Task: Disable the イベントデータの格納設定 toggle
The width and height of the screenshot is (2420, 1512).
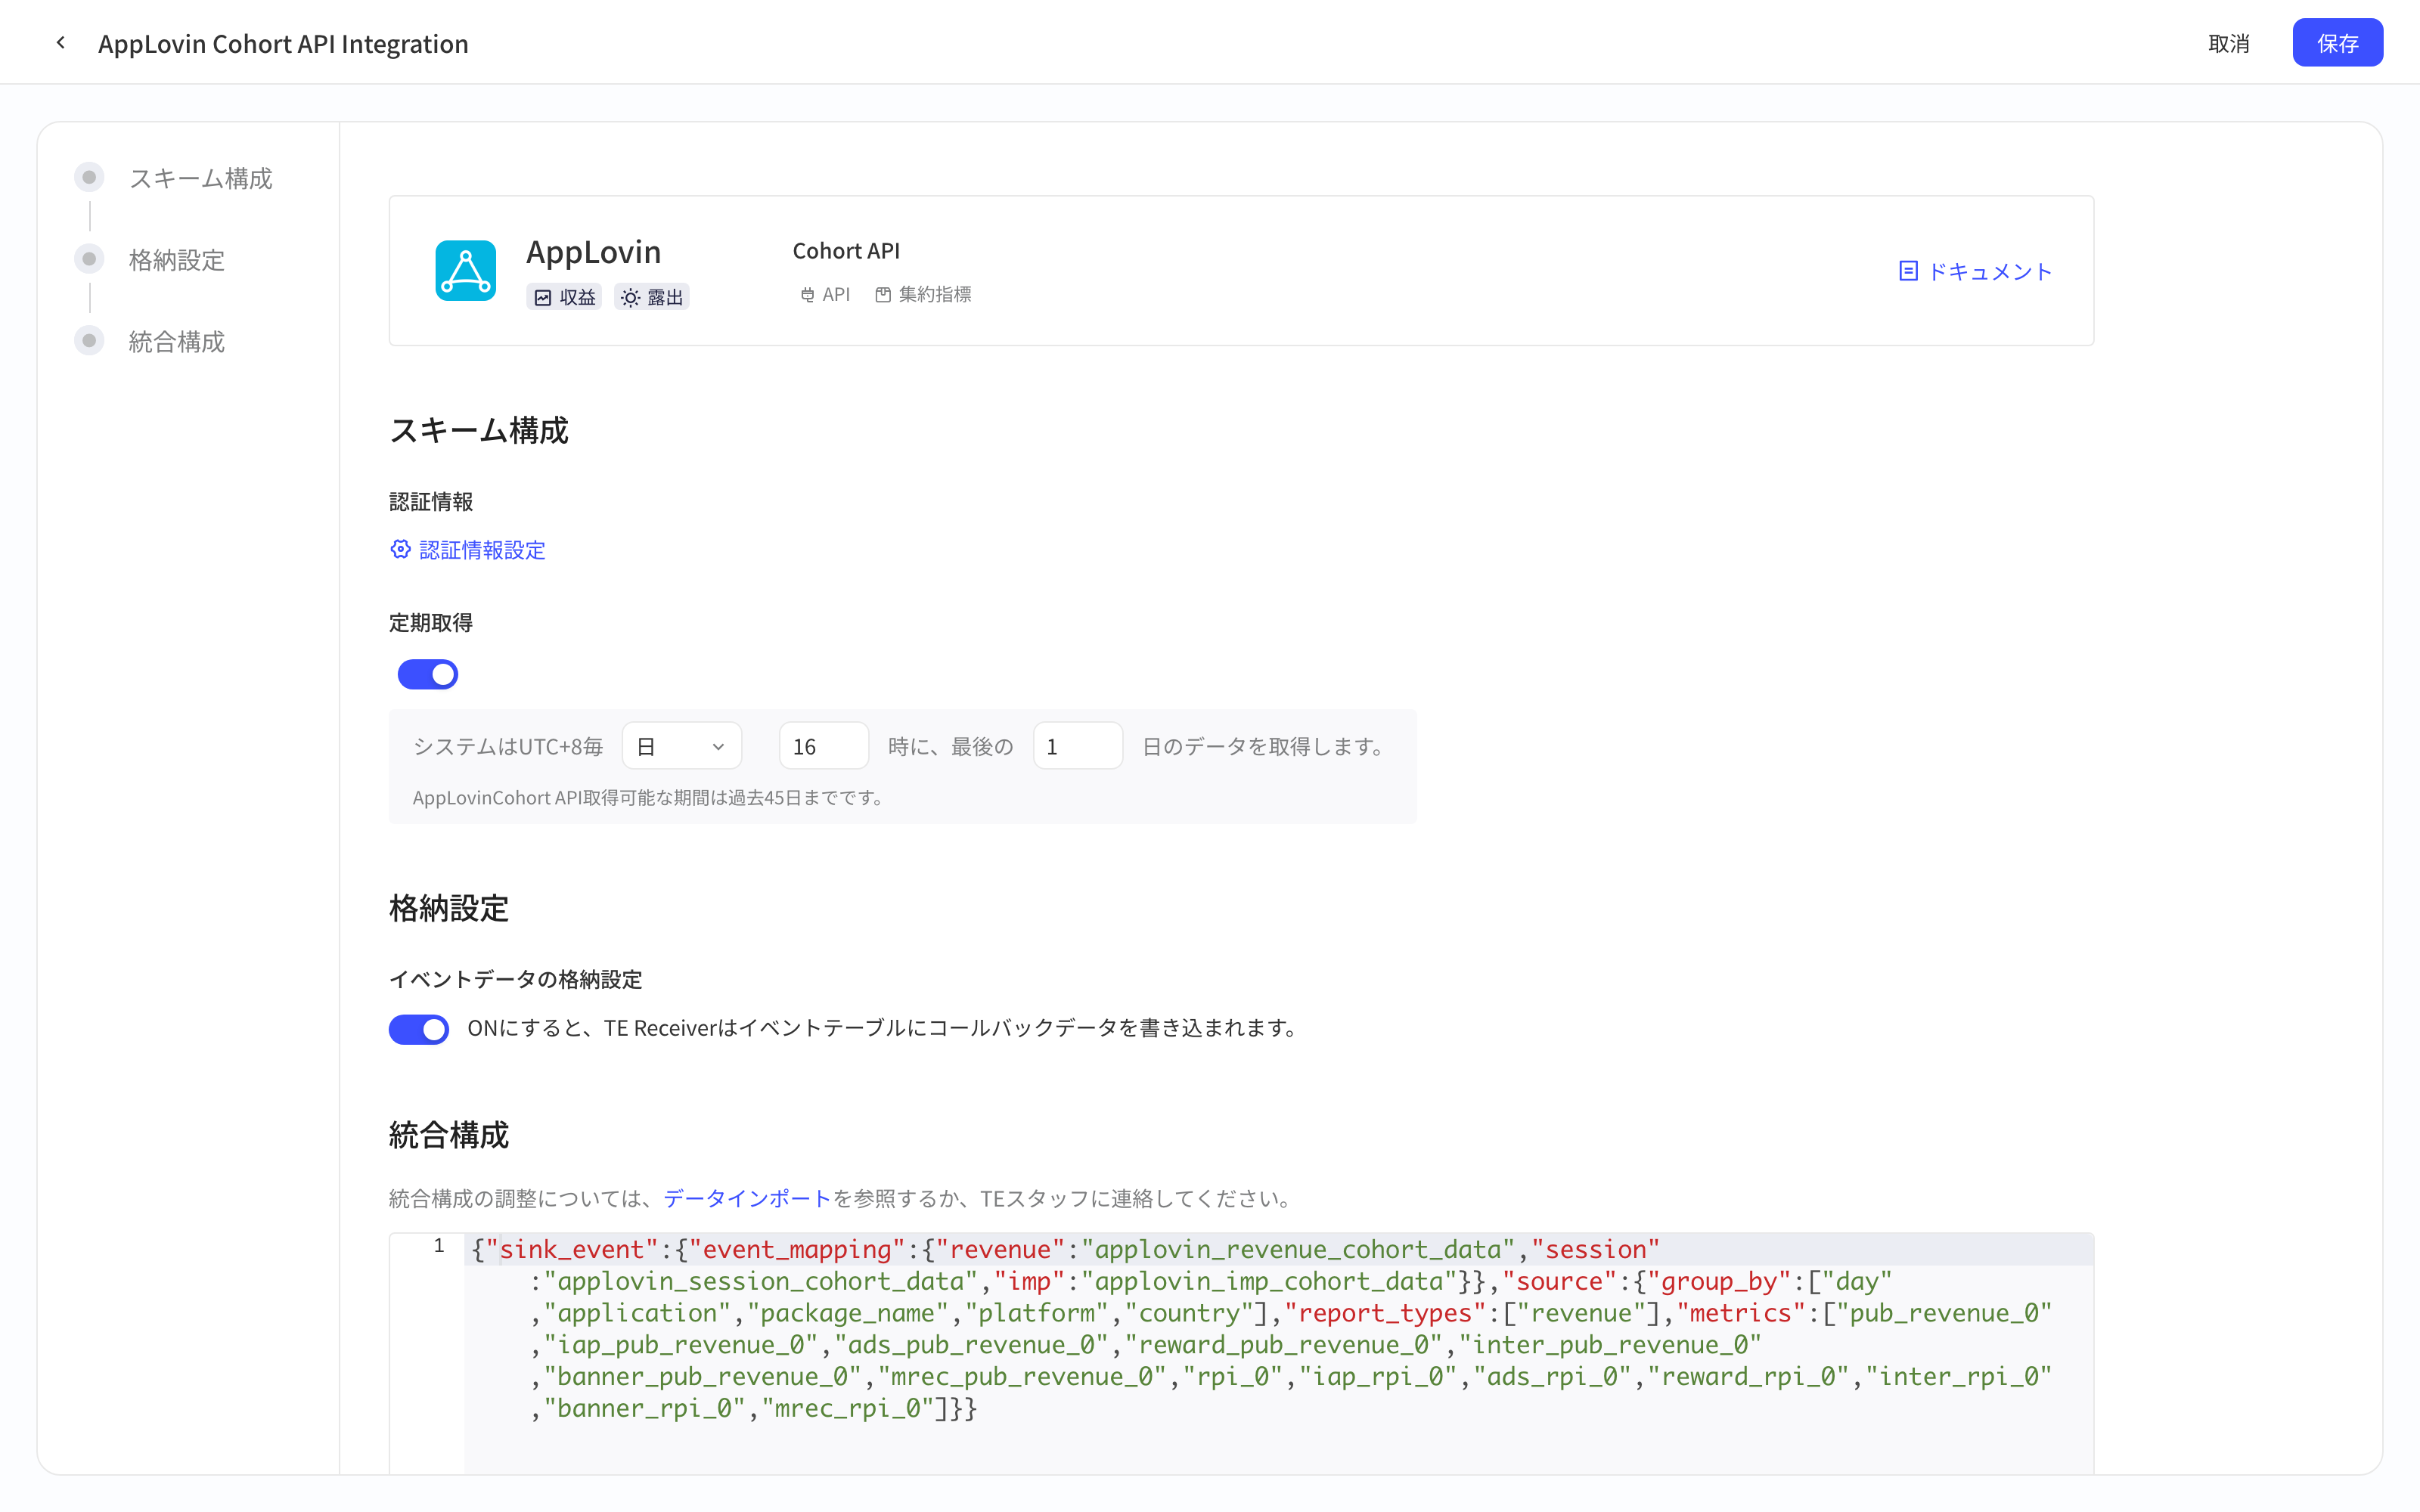Action: coord(419,1029)
